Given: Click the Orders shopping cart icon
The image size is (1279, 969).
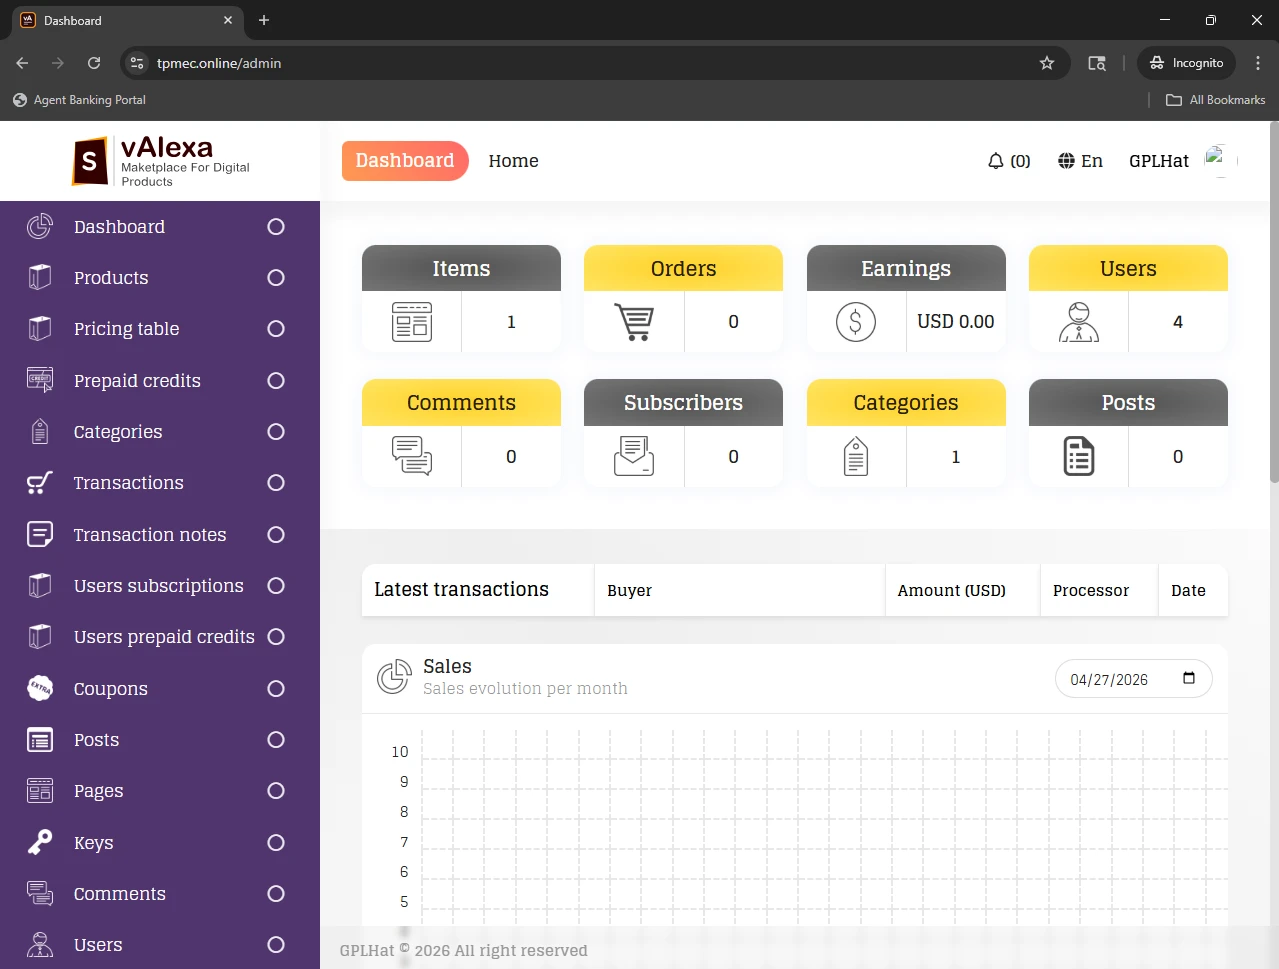Looking at the screenshot, I should [634, 322].
